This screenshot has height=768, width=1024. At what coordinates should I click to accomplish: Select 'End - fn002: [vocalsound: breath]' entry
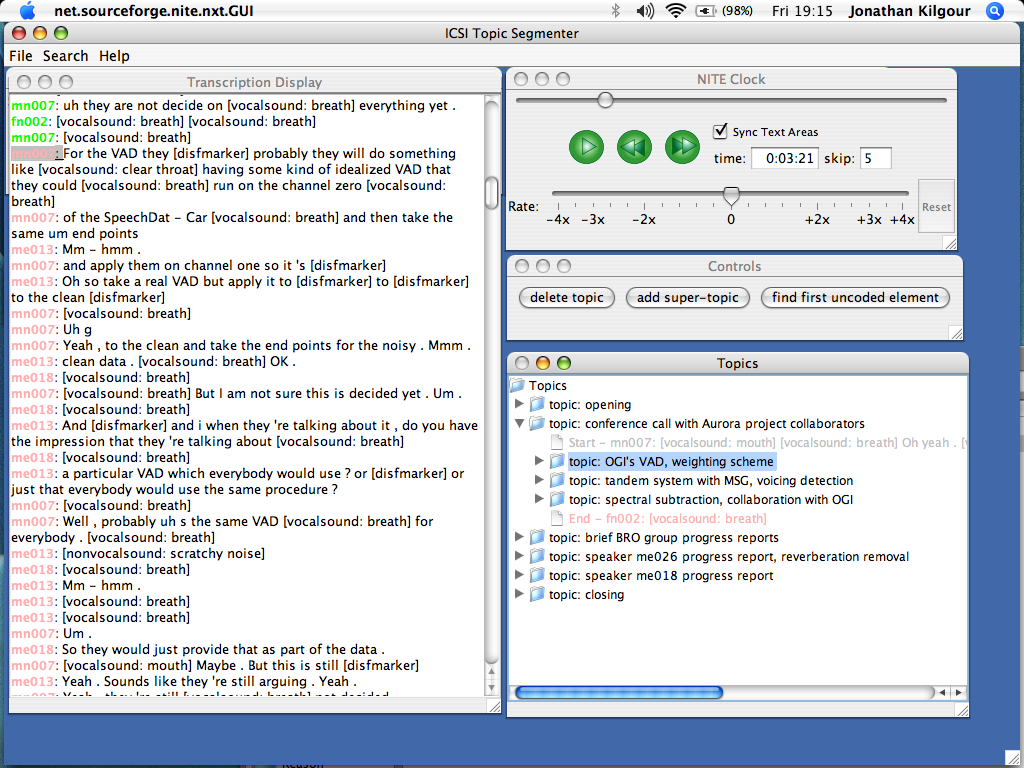(667, 519)
